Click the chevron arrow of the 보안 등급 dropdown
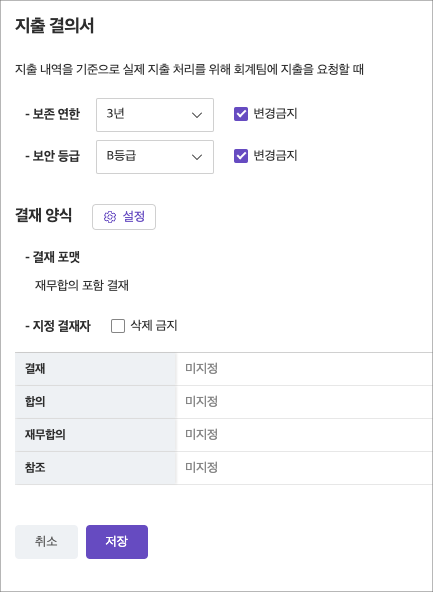The width and height of the screenshot is (433, 592). coord(197,157)
